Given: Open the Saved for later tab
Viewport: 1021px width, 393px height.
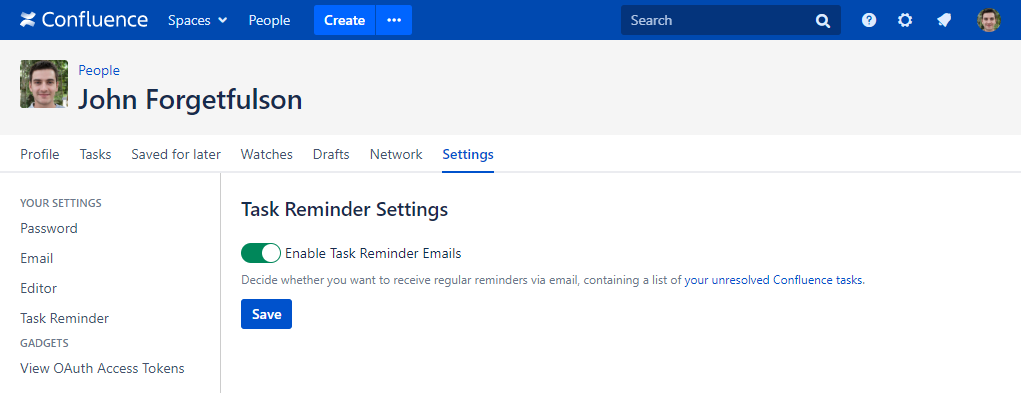Looking at the screenshot, I should pyautogui.click(x=176, y=154).
